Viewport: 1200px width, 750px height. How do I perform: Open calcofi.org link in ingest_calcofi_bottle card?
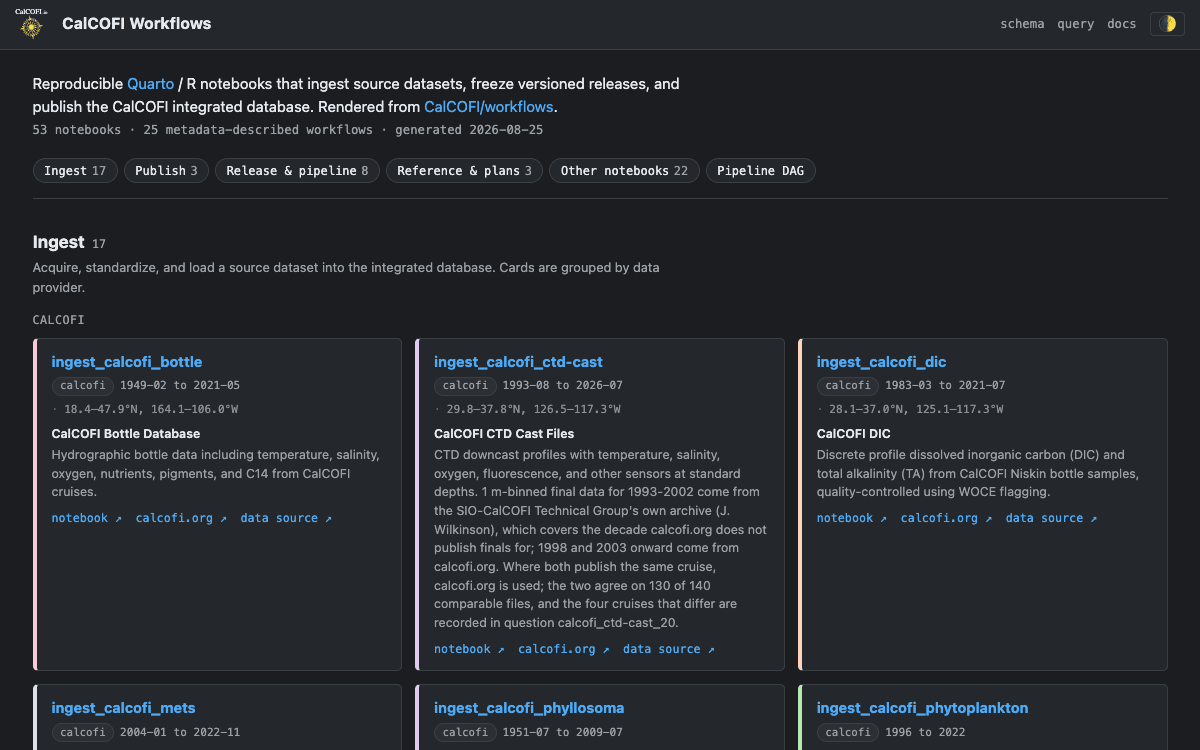tap(181, 518)
